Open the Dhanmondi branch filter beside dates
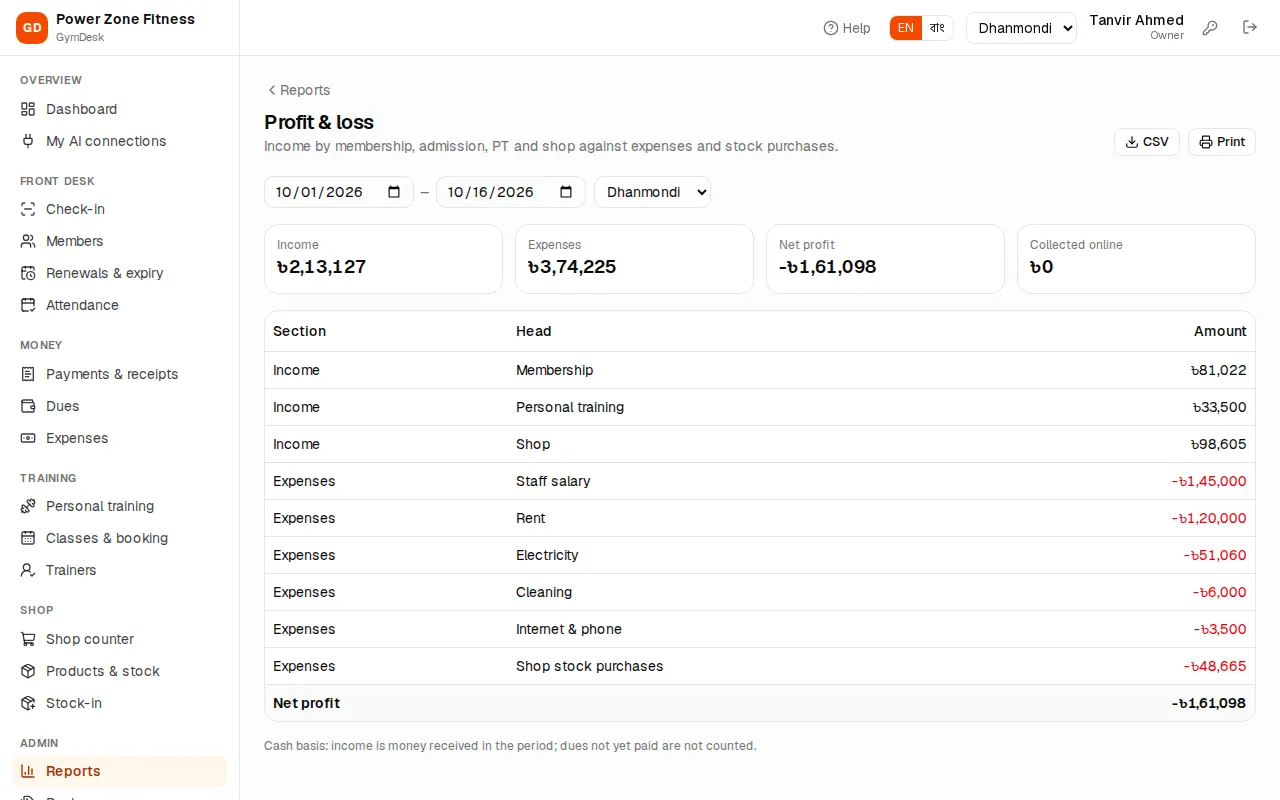Image resolution: width=1280 pixels, height=800 pixels. click(x=652, y=192)
